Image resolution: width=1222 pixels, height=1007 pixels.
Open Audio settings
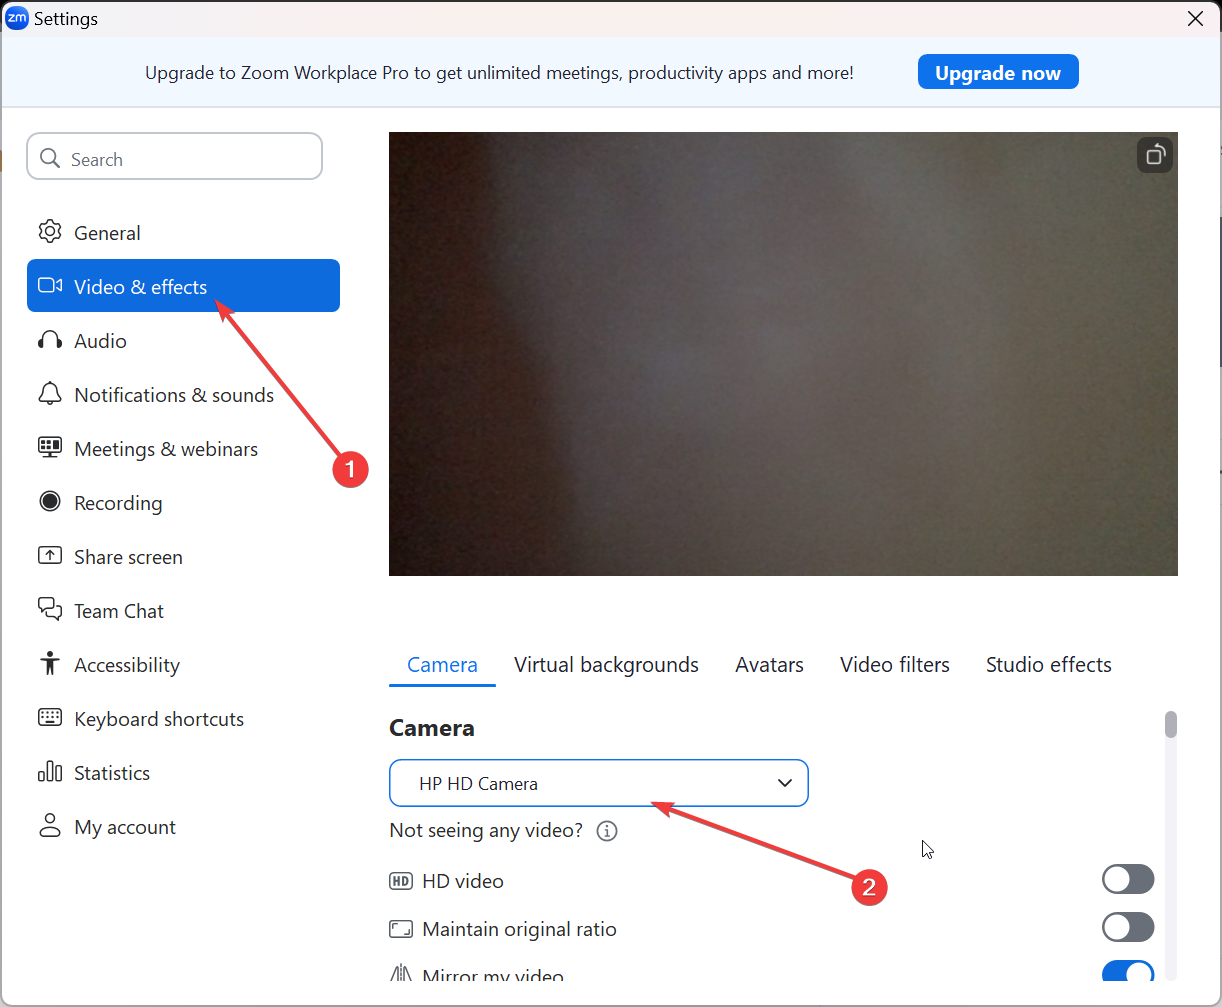click(183, 340)
